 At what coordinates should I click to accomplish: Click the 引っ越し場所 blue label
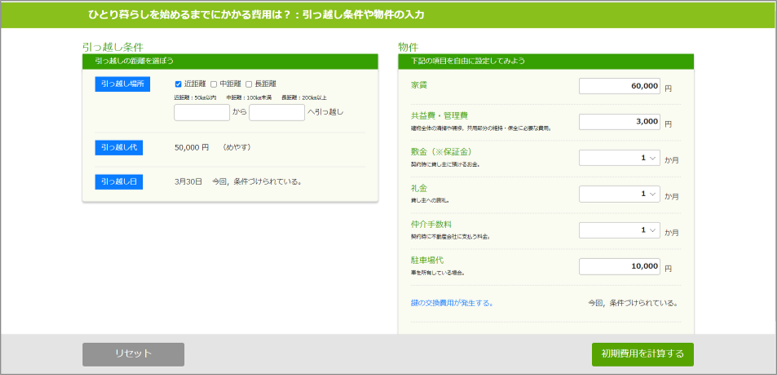click(x=122, y=84)
